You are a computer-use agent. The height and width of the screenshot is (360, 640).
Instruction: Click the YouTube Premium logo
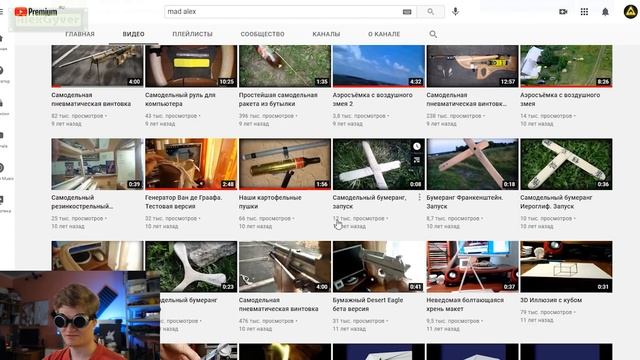[x=36, y=12]
